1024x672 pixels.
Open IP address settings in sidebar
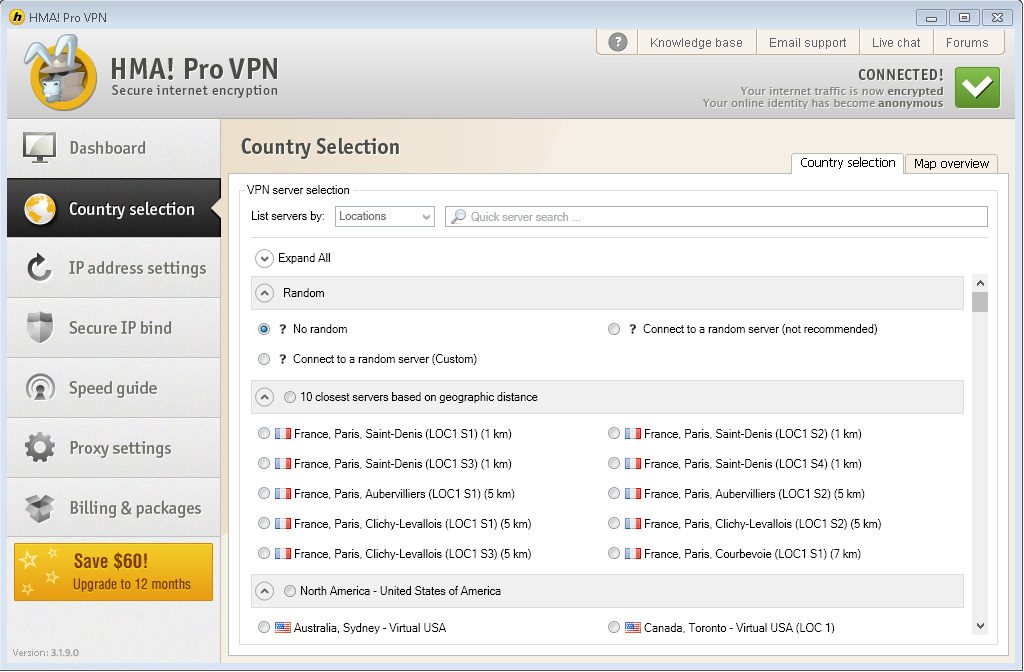coord(114,268)
